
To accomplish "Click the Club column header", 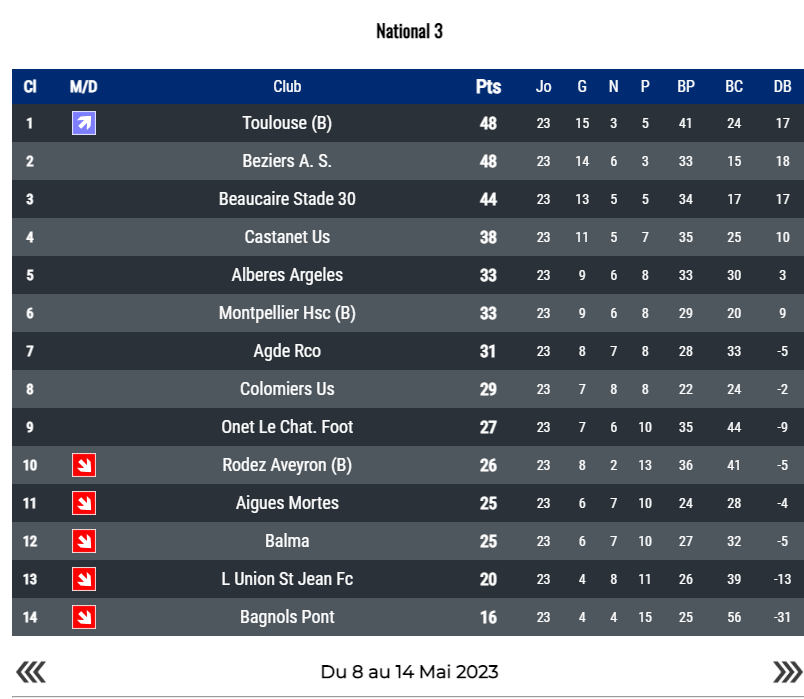I will tap(287, 87).
